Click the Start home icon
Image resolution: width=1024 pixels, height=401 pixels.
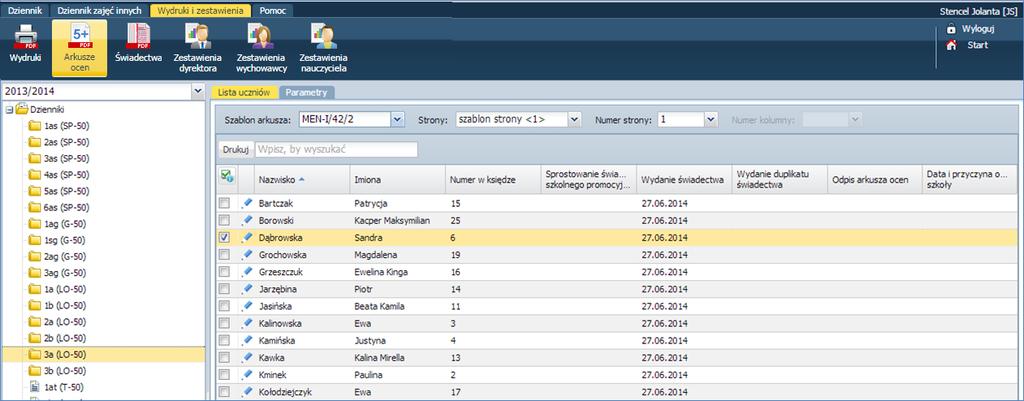click(951, 45)
